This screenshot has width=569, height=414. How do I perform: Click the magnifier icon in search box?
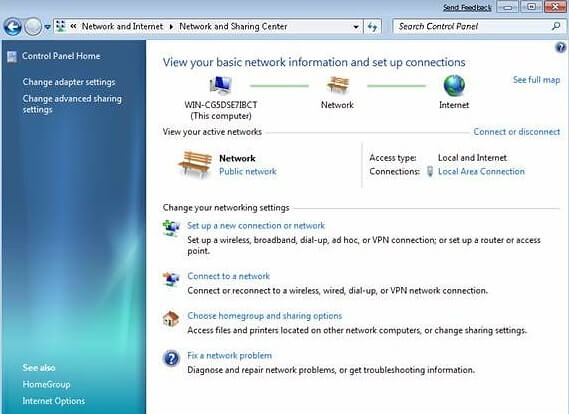point(556,26)
